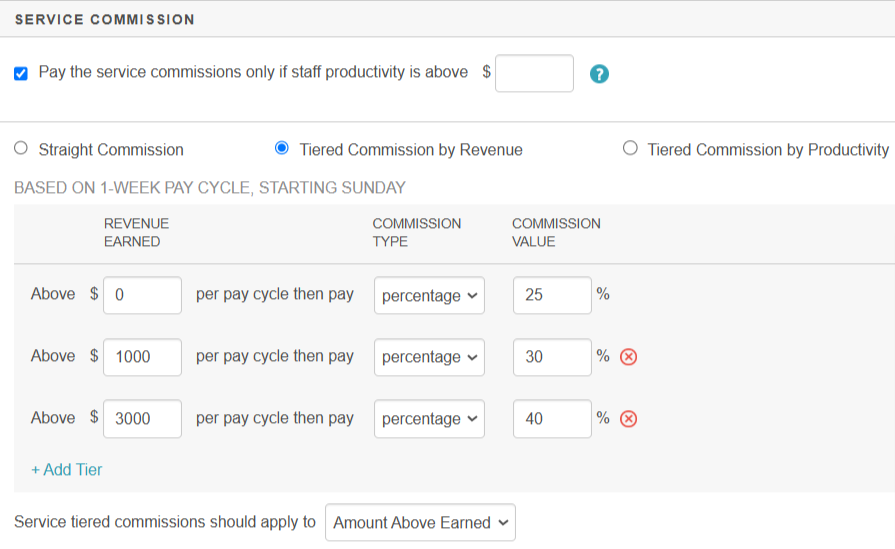Open commission type dropdown for $3000 tier
Screen dimensions: 895x549
pos(429,419)
